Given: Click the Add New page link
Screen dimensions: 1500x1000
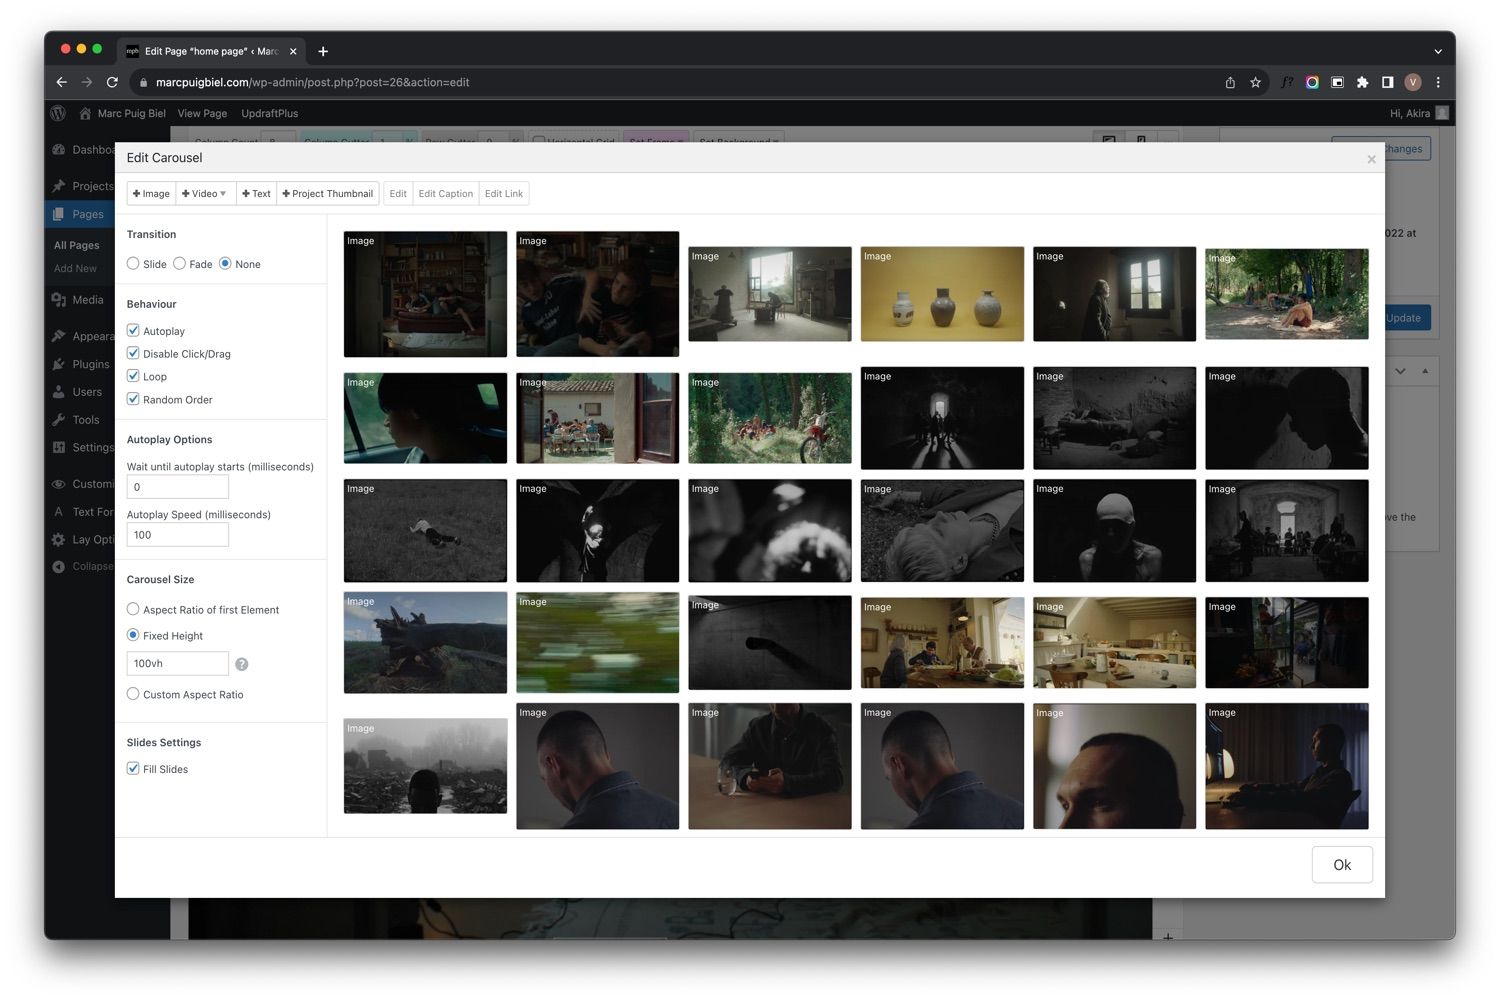Looking at the screenshot, I should [x=74, y=268].
